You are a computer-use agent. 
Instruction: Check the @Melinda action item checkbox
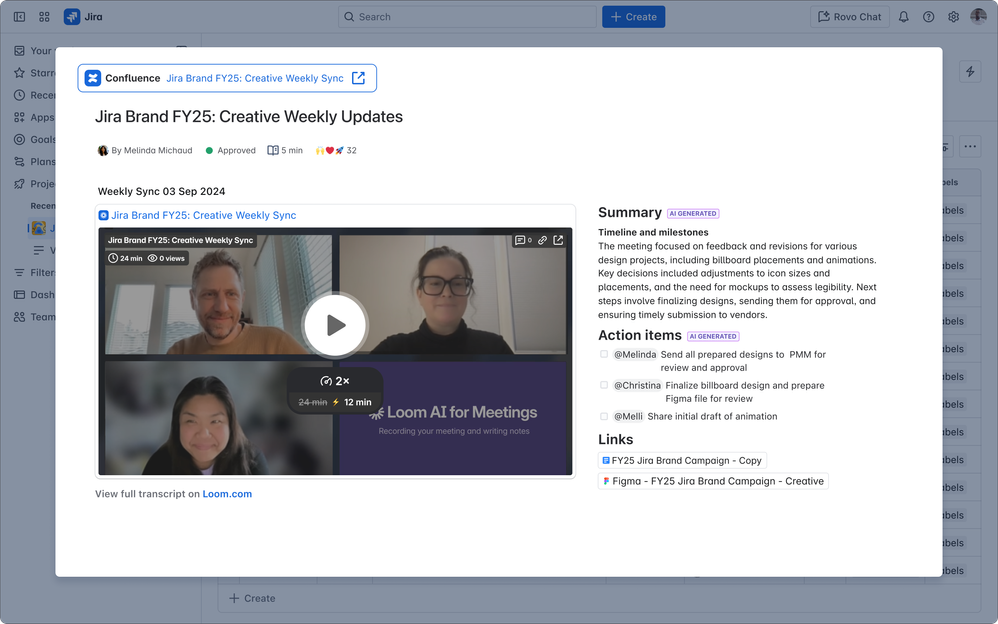(603, 354)
